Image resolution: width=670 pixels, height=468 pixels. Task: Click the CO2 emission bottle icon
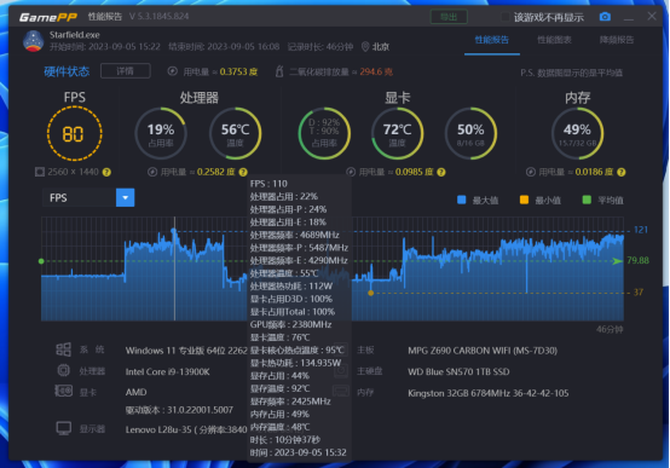tap(279, 71)
